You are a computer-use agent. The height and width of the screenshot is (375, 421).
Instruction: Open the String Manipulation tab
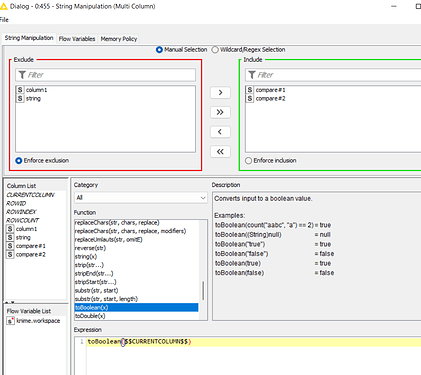click(29, 38)
